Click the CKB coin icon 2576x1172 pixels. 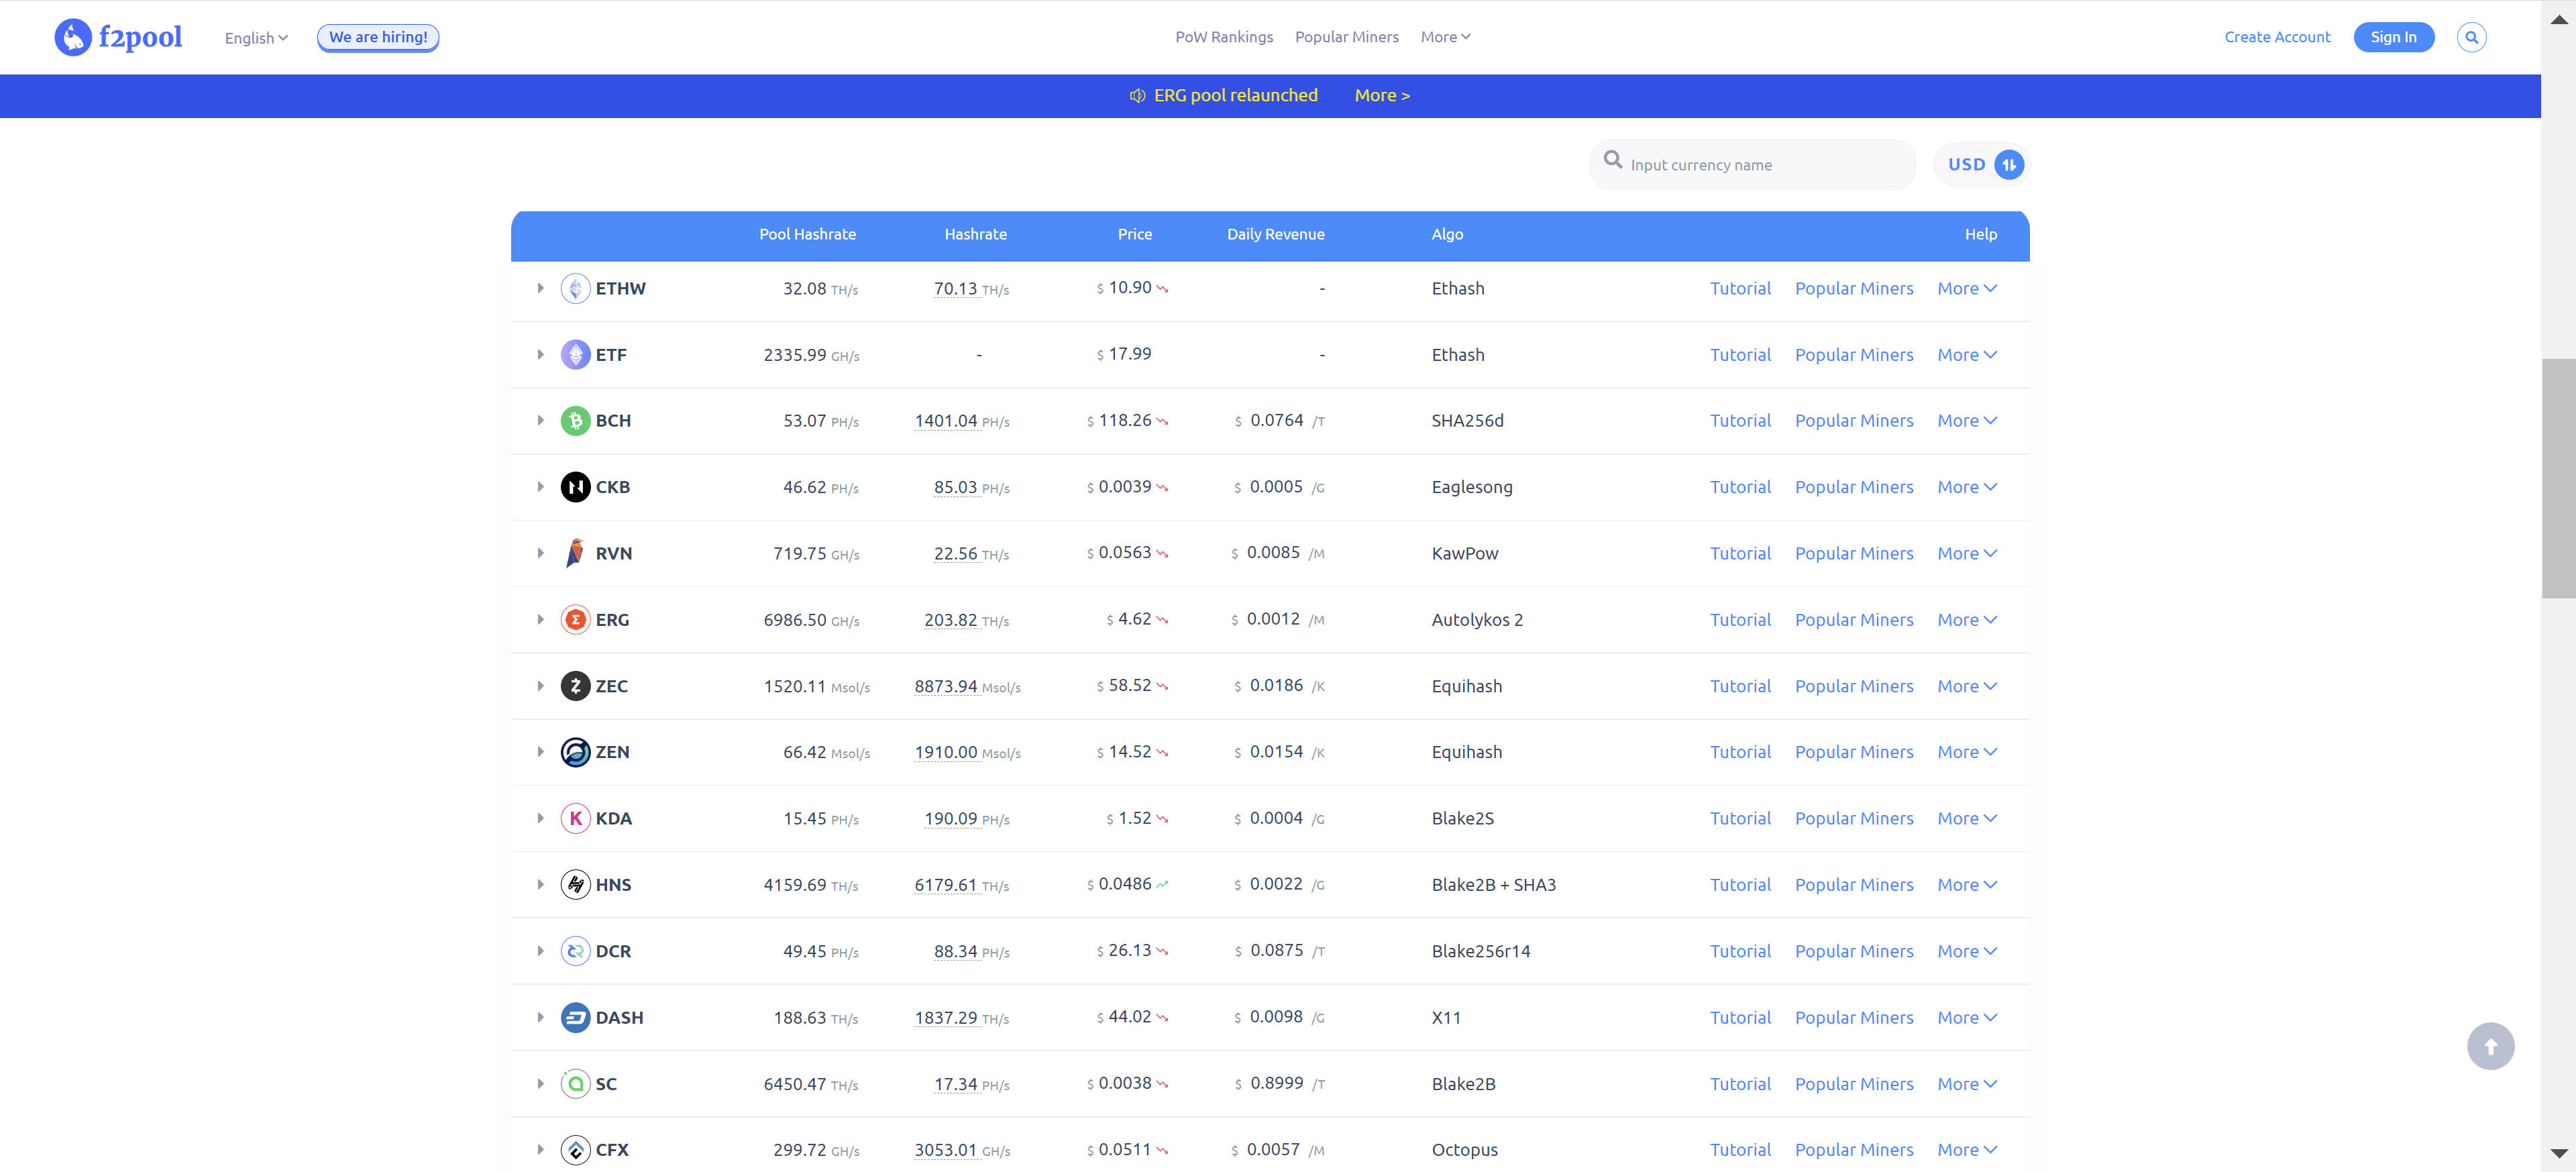[x=575, y=487]
